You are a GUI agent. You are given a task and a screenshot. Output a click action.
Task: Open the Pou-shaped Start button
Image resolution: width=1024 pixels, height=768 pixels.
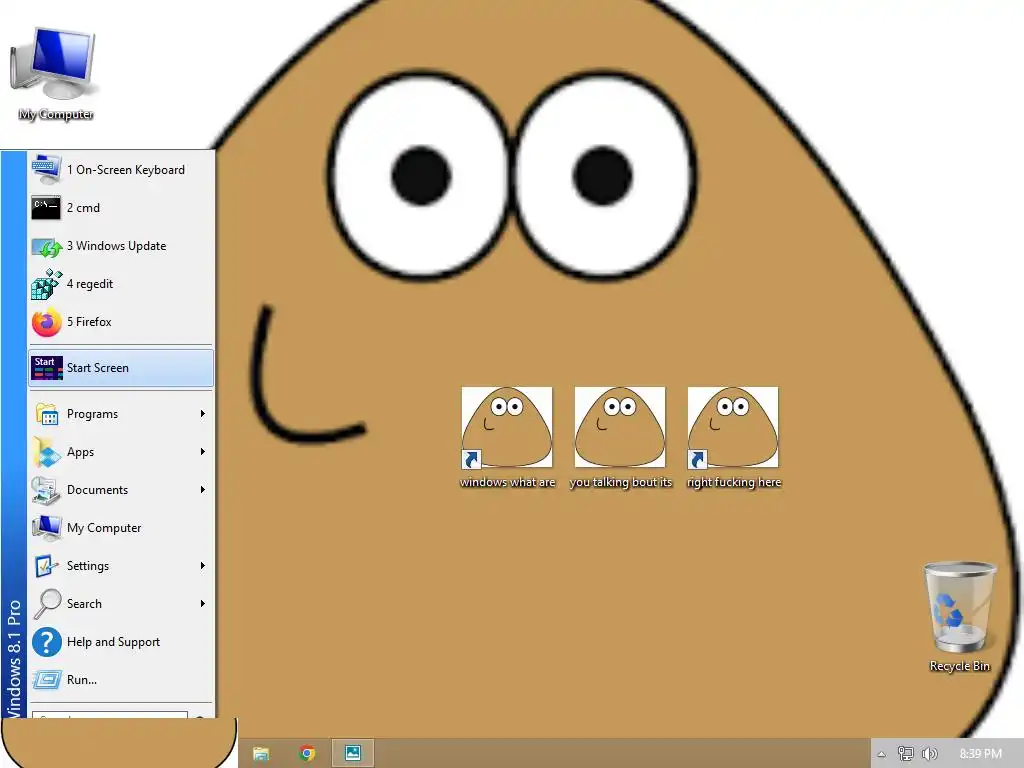click(118, 743)
